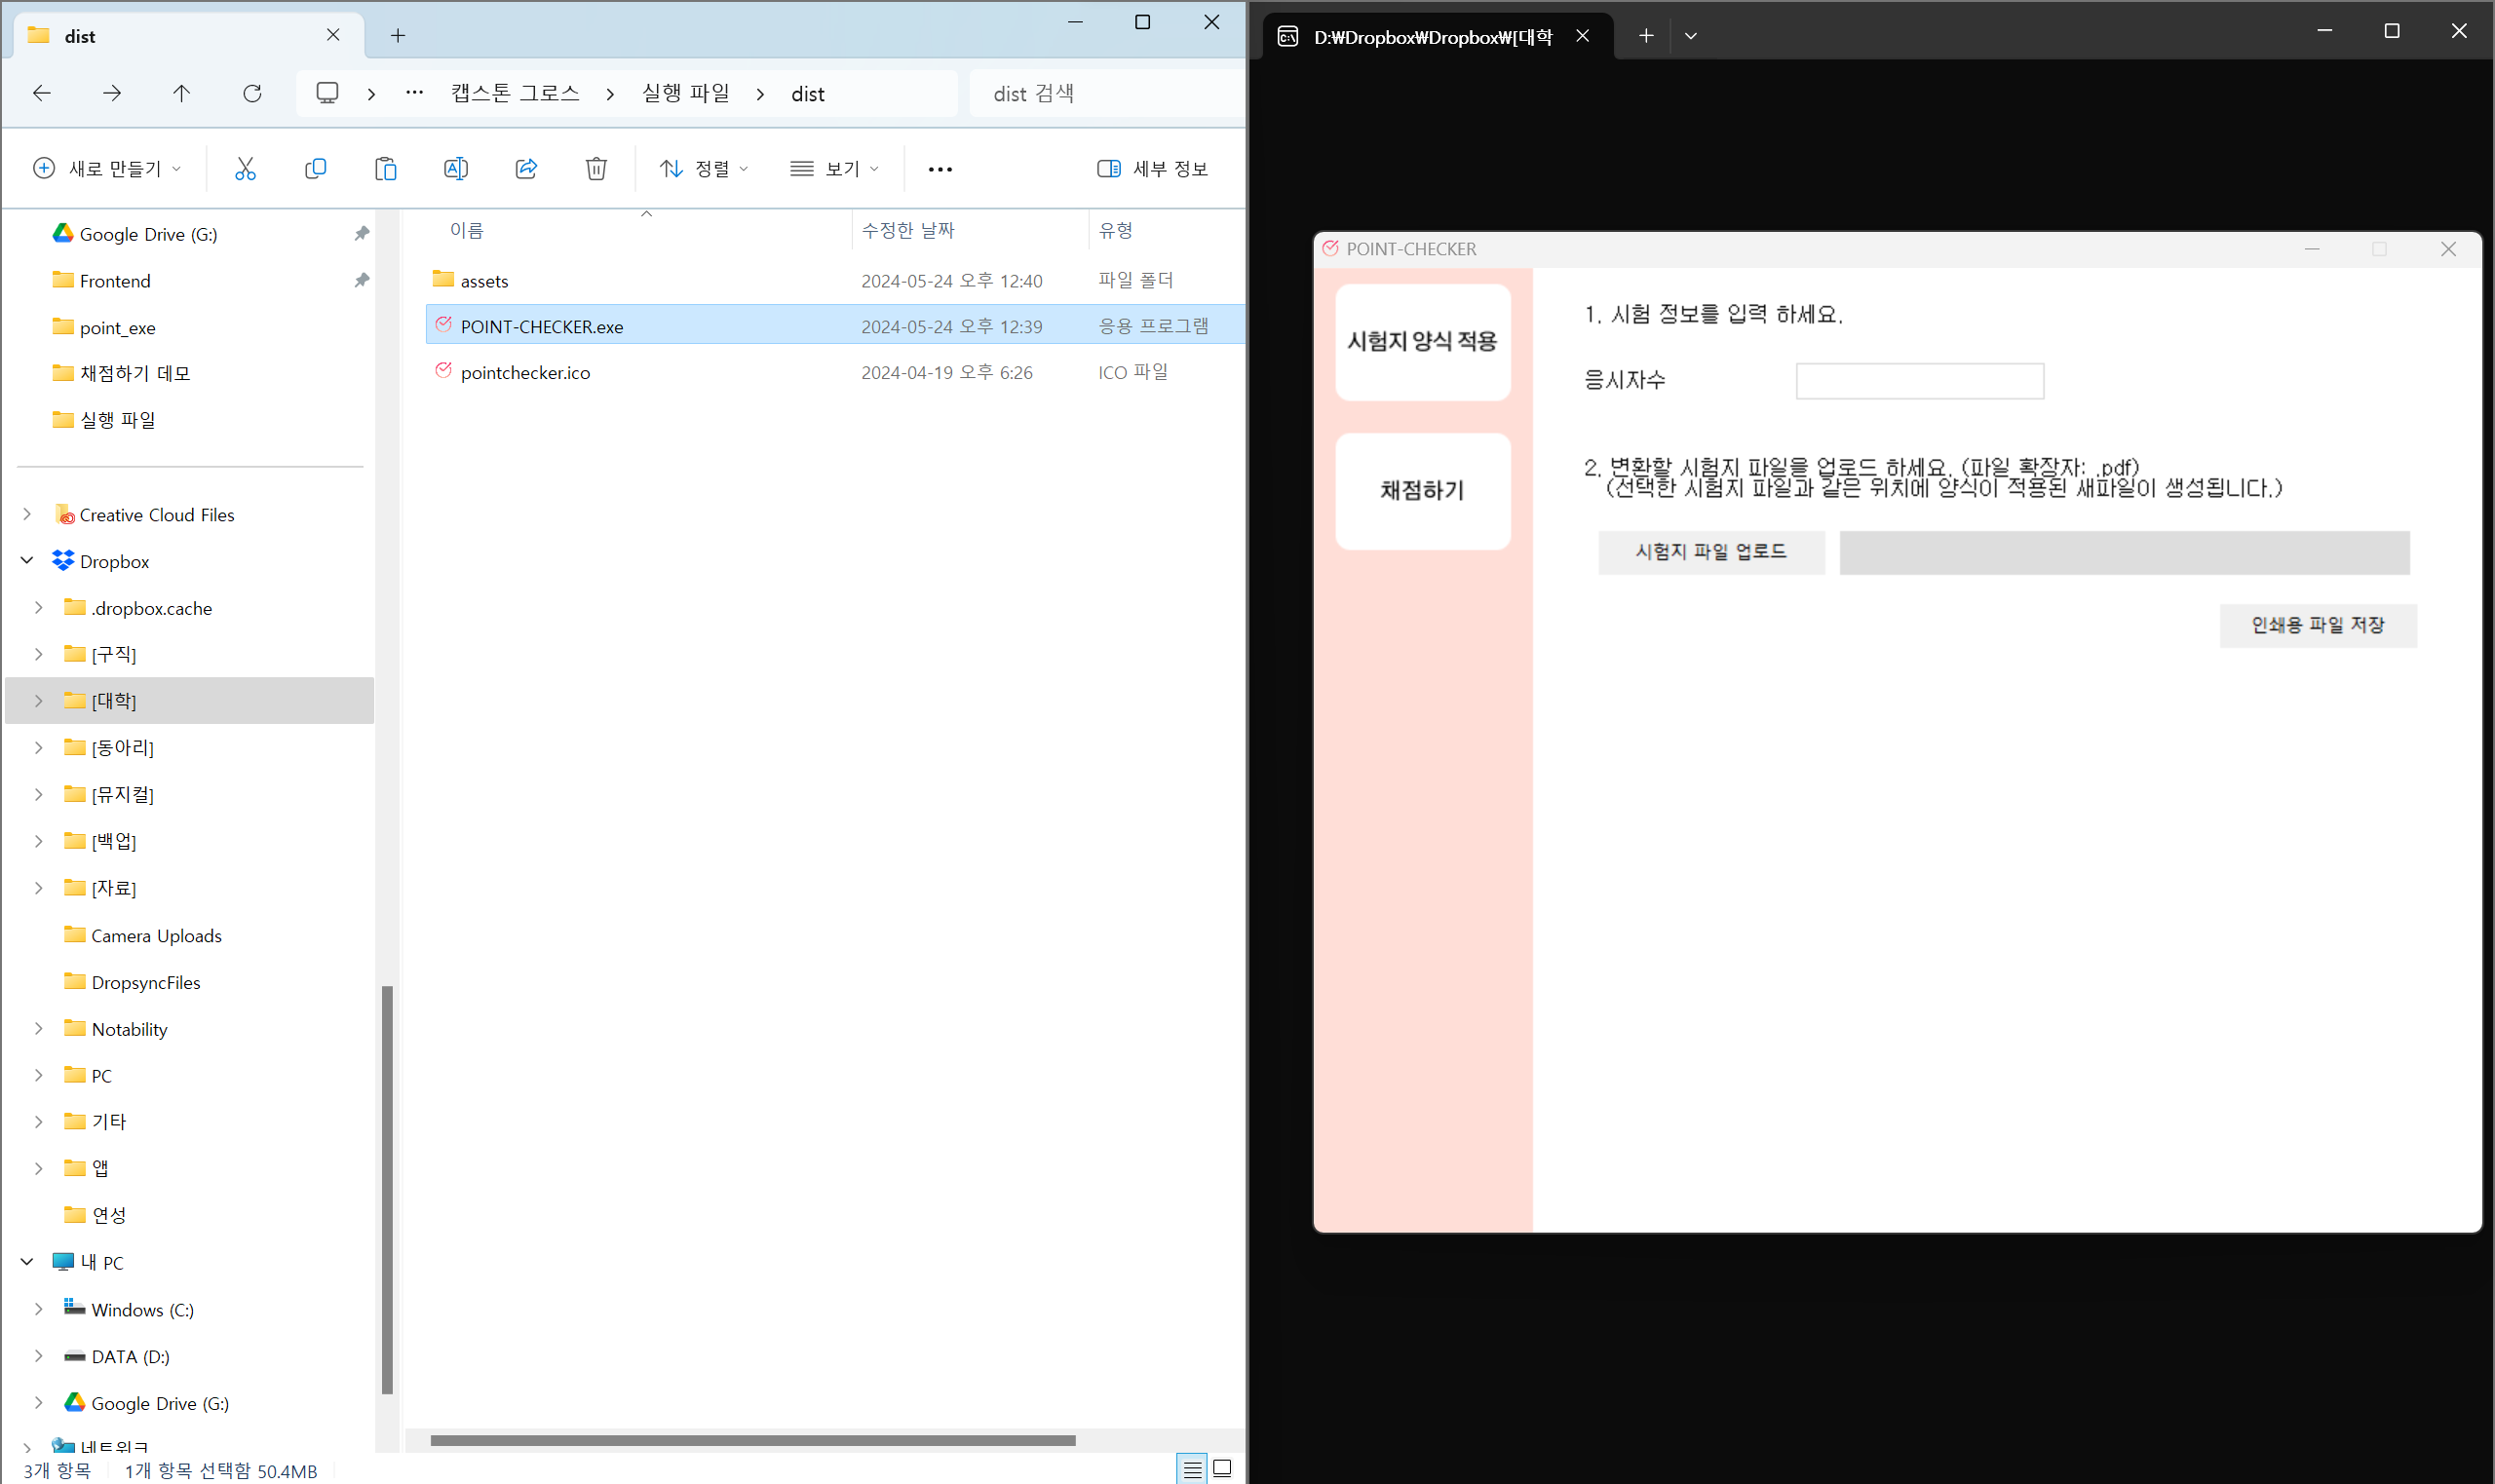Click the Copy icon in Explorer toolbar
2495x1484 pixels.
(315, 169)
